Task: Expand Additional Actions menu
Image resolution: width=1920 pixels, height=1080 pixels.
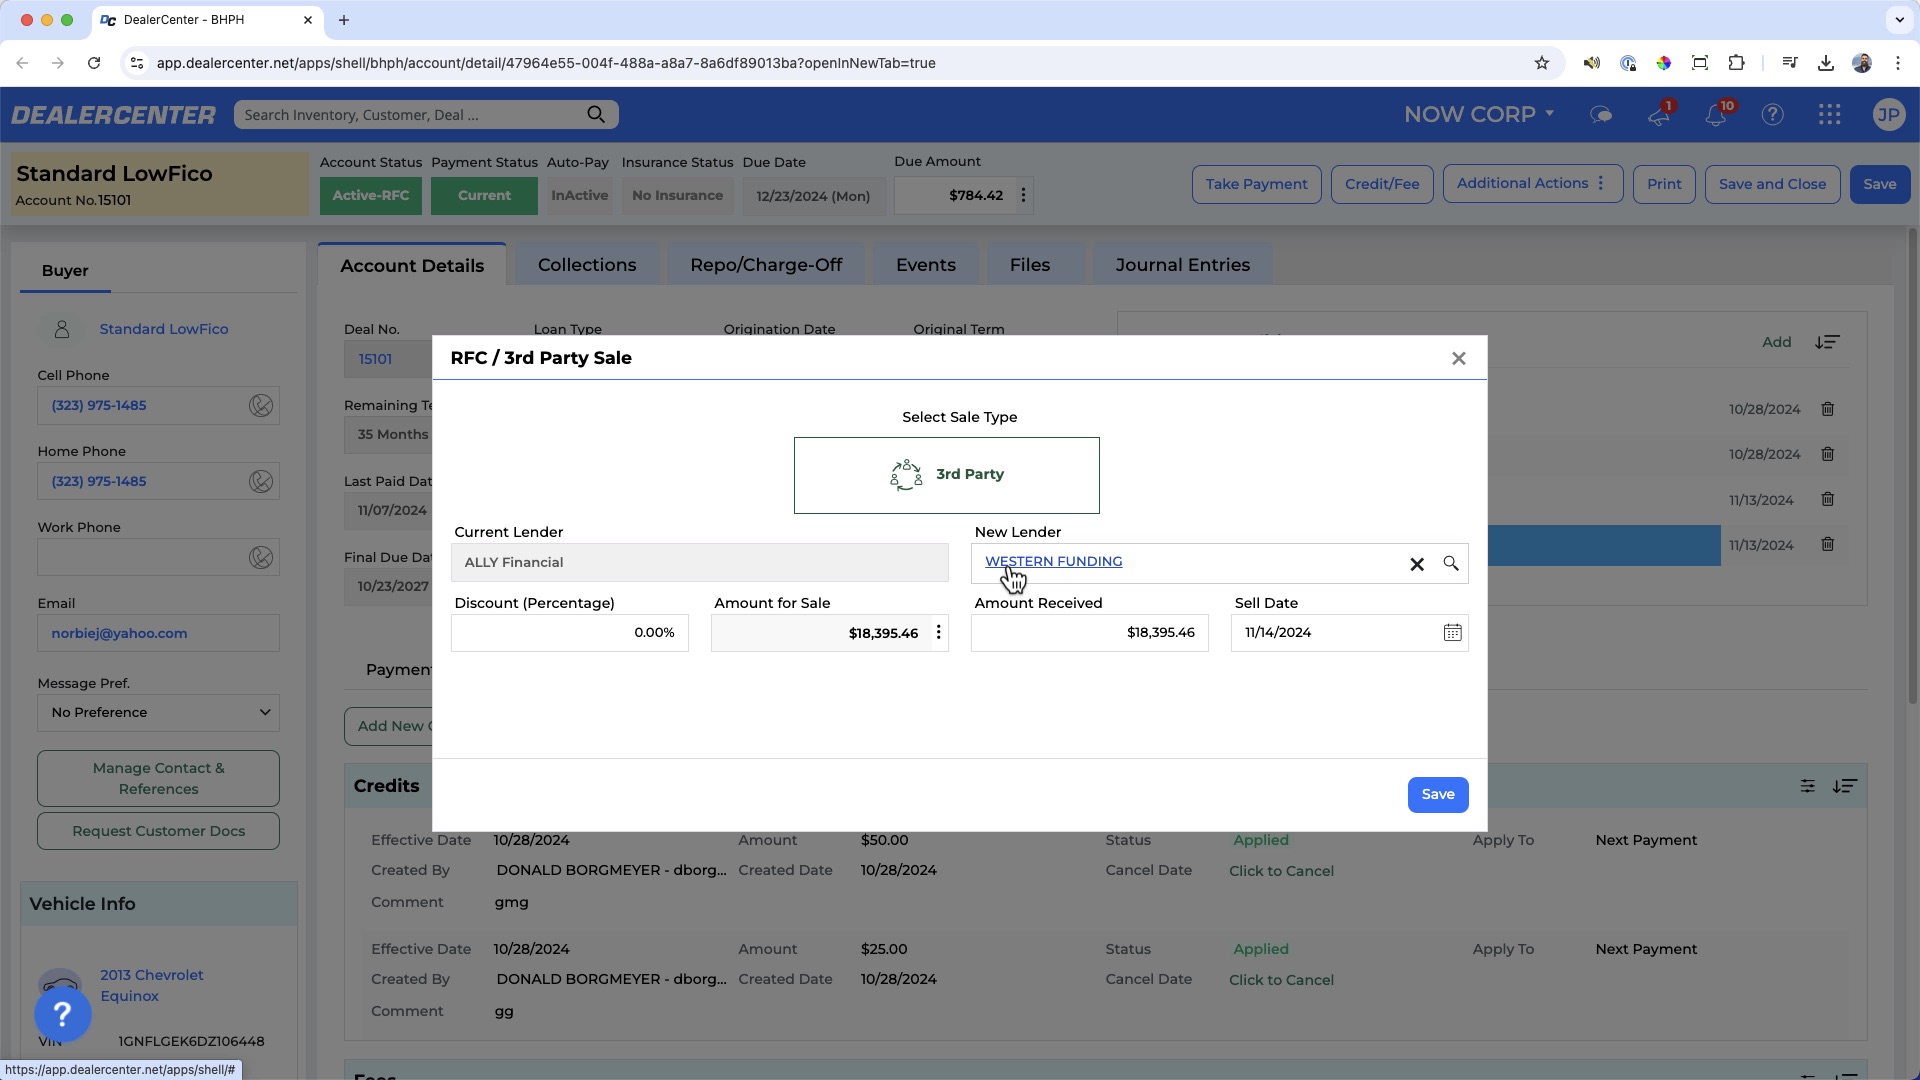Action: click(x=1532, y=184)
